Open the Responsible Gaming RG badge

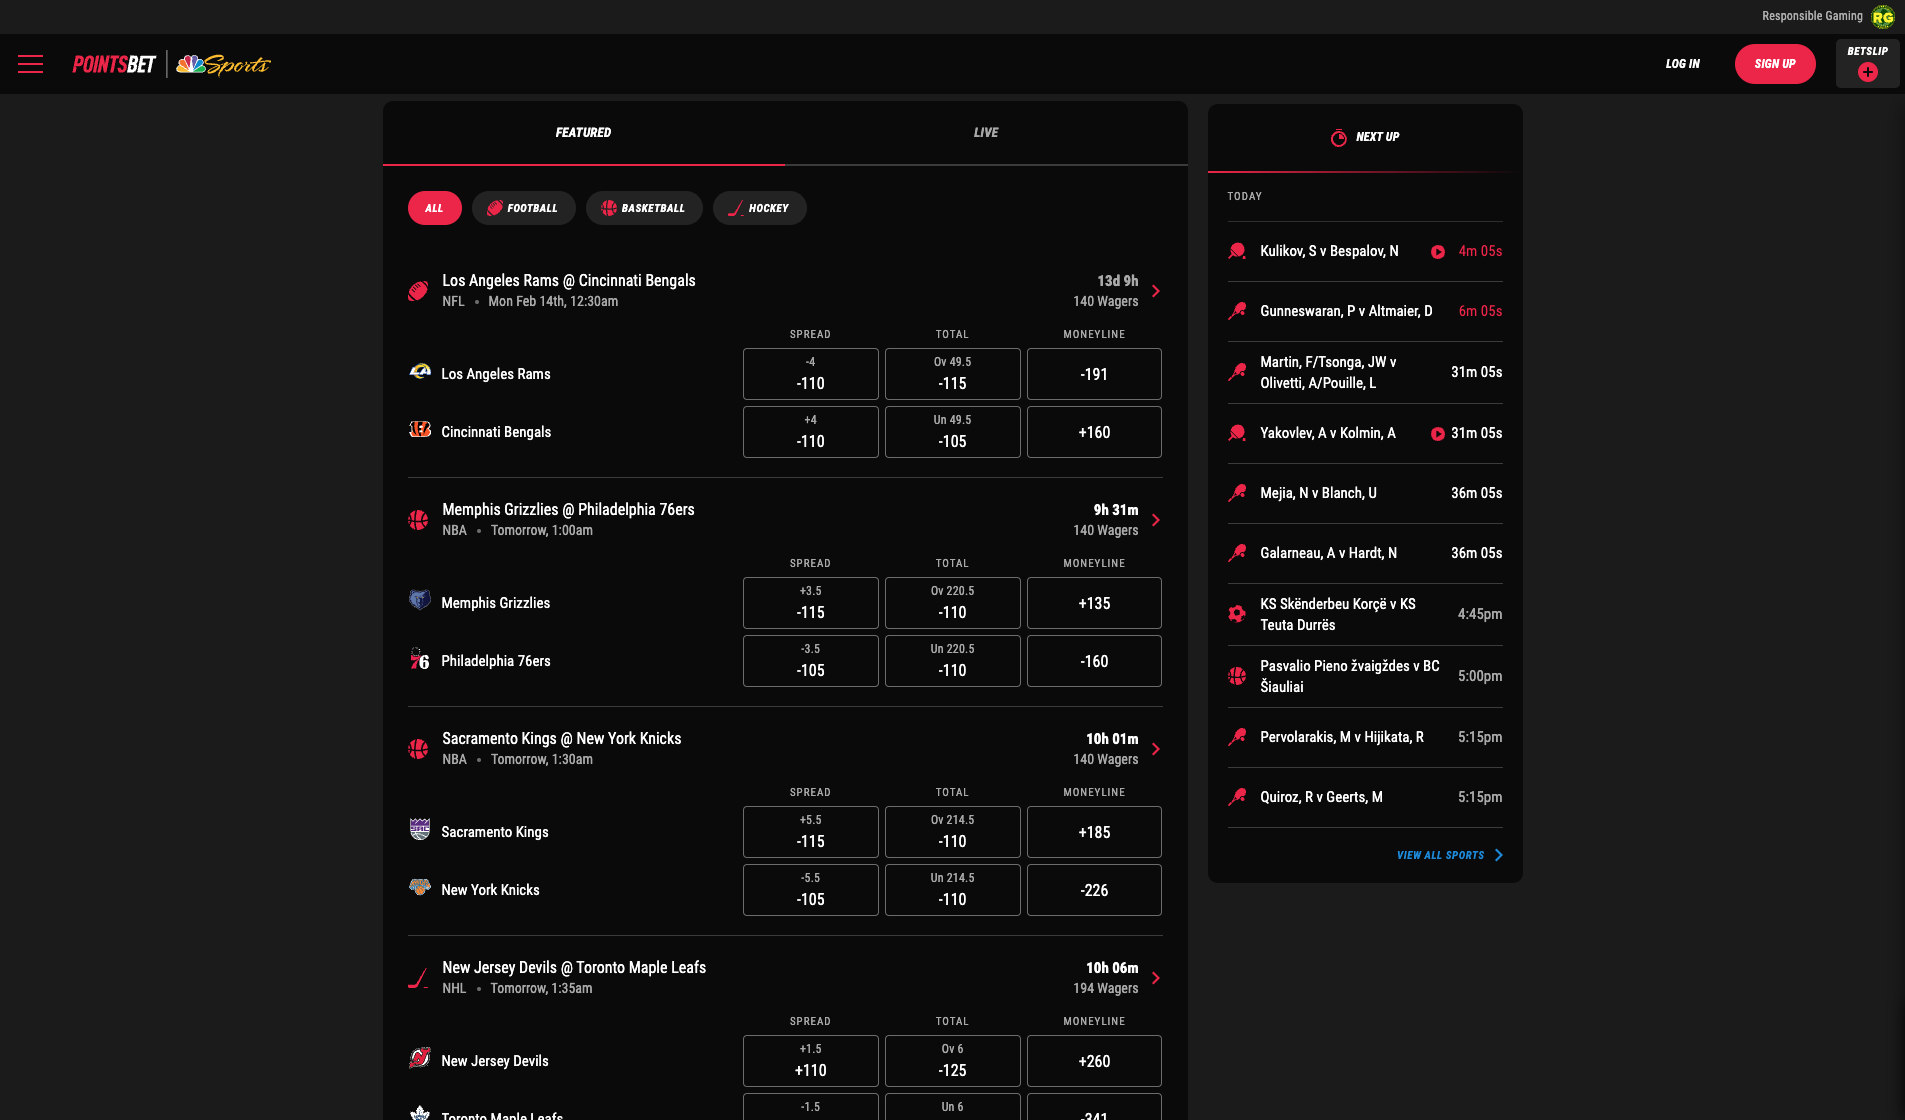point(1883,17)
